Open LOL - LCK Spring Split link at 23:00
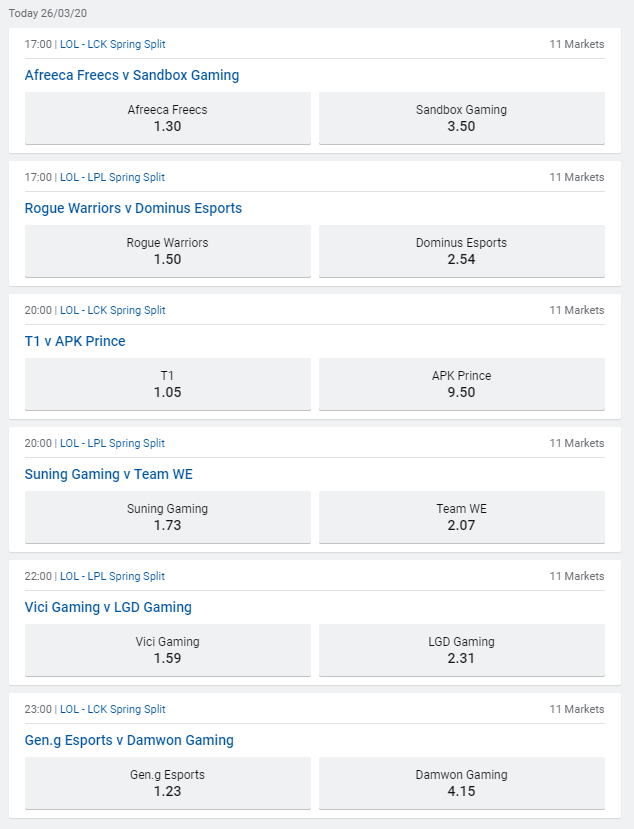634x829 pixels. click(113, 709)
